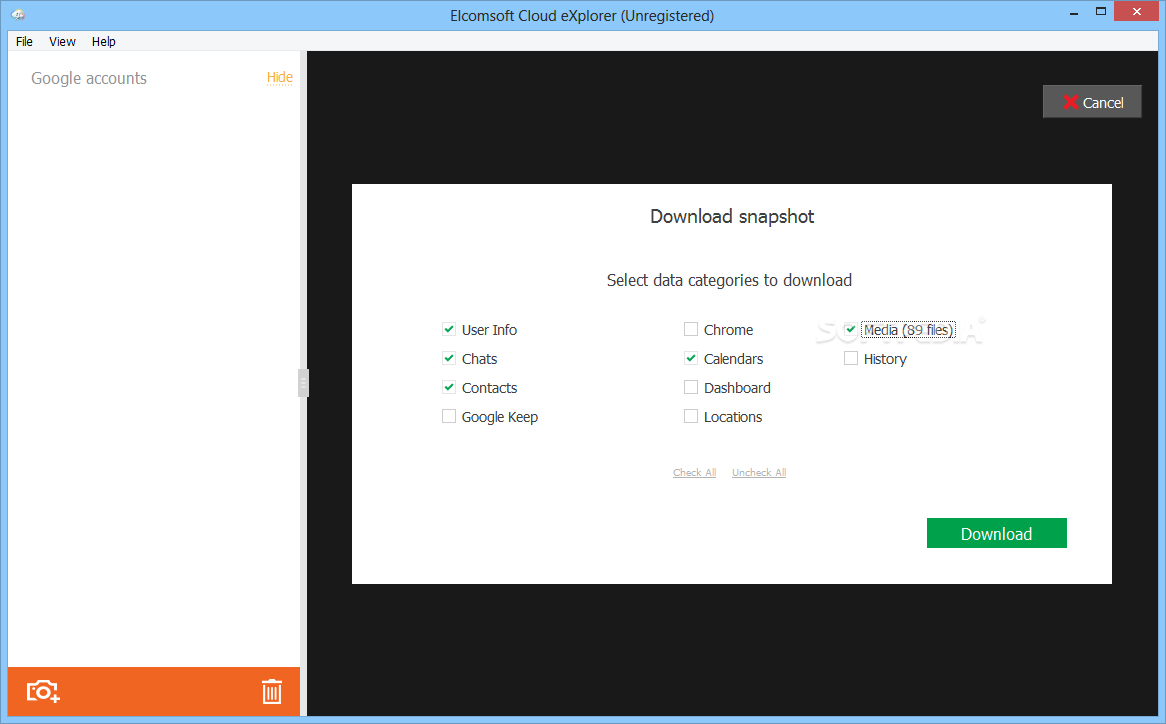Viewport: 1166px width, 724px height.
Task: Enable the History checkbox
Action: pos(851,358)
